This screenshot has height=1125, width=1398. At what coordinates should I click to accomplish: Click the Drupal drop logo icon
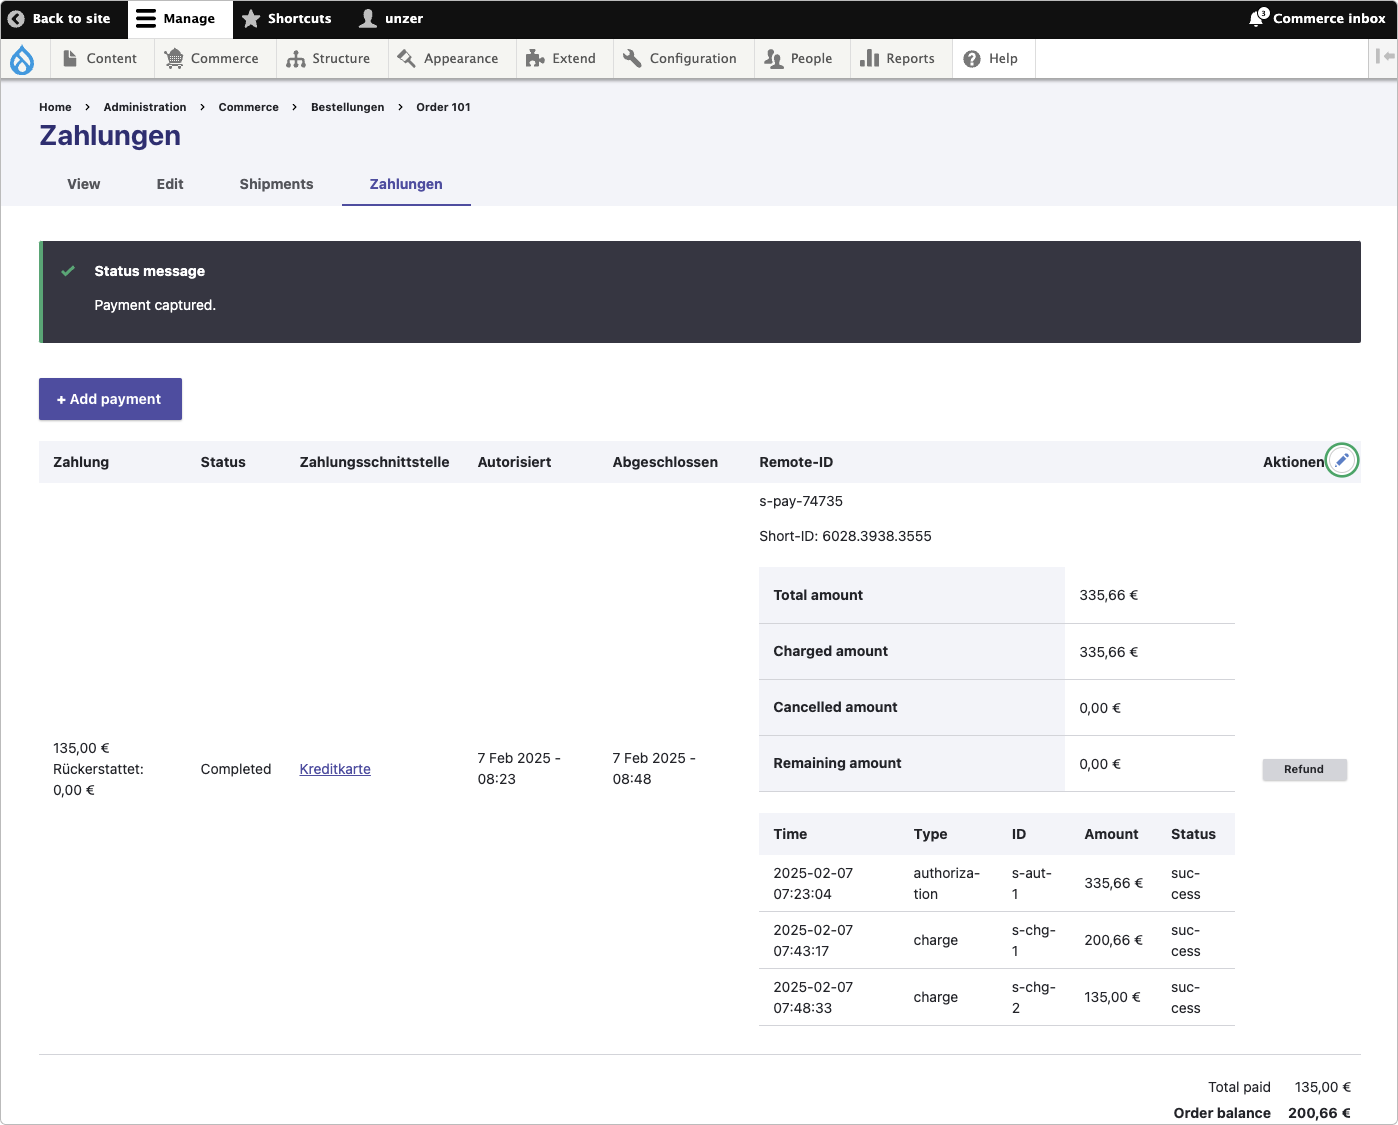click(21, 60)
